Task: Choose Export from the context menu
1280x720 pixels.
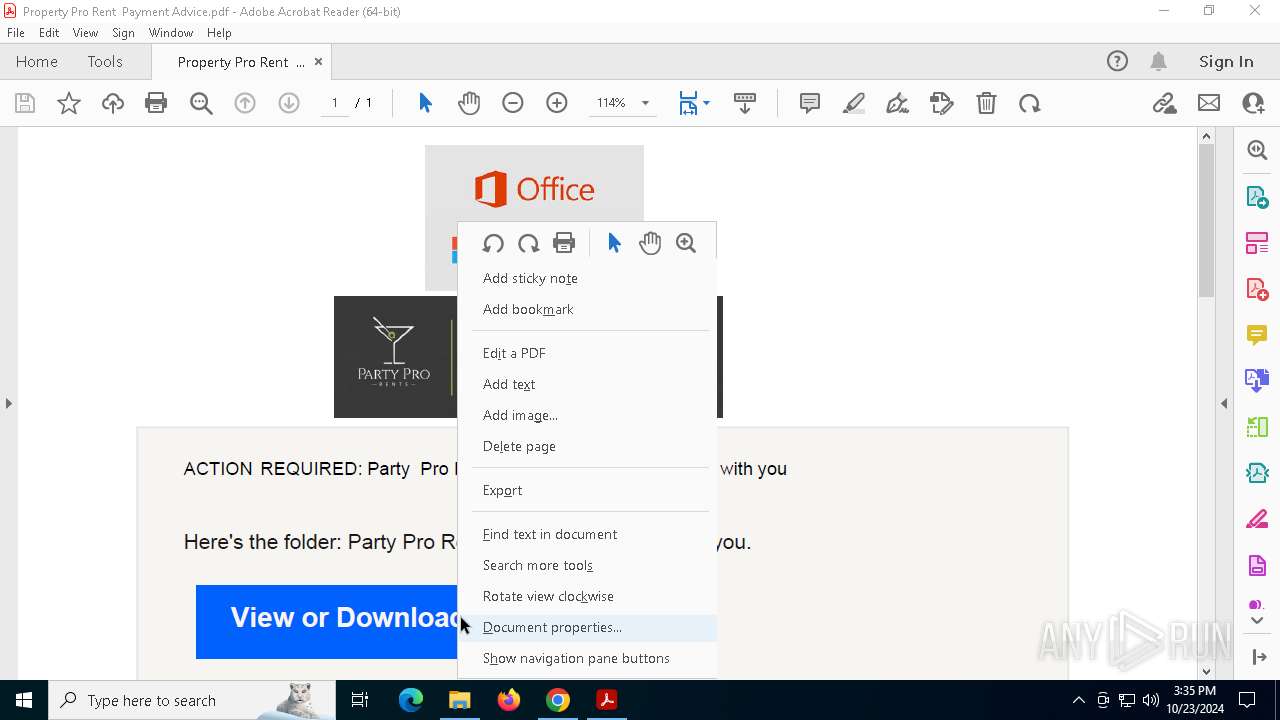Action: [x=587, y=490]
